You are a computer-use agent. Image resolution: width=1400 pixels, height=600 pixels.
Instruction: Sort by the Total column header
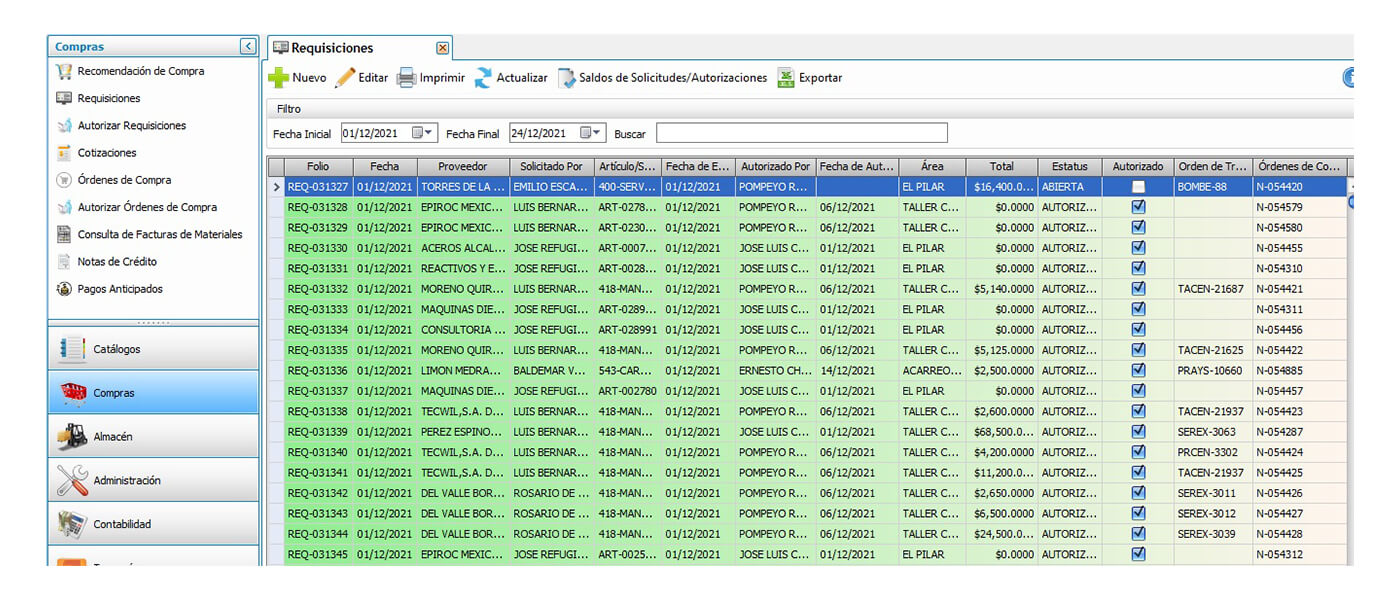click(1001, 167)
